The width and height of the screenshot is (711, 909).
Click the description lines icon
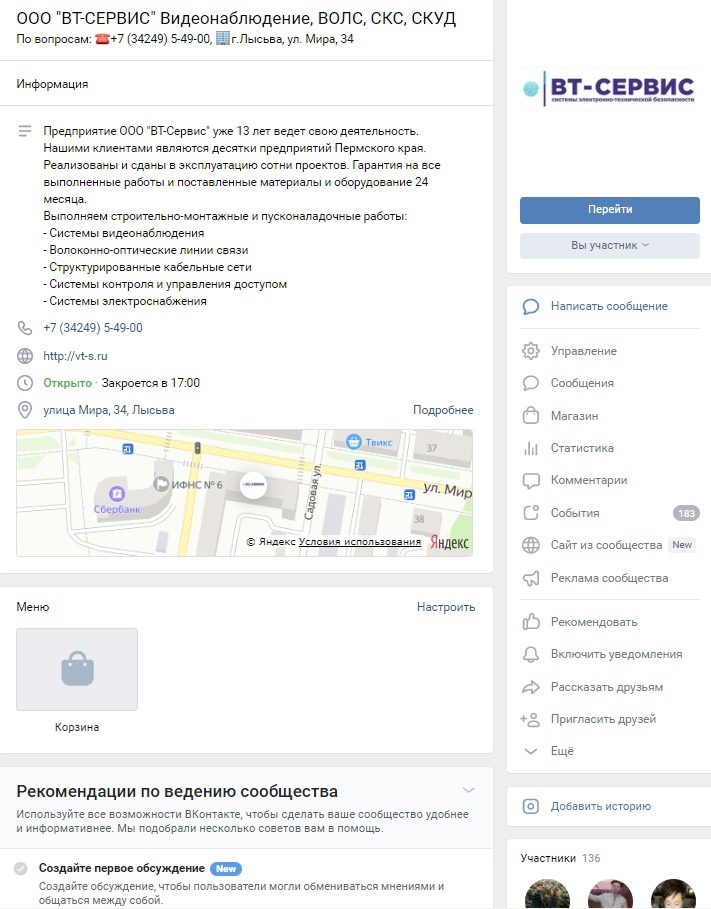tap(25, 131)
